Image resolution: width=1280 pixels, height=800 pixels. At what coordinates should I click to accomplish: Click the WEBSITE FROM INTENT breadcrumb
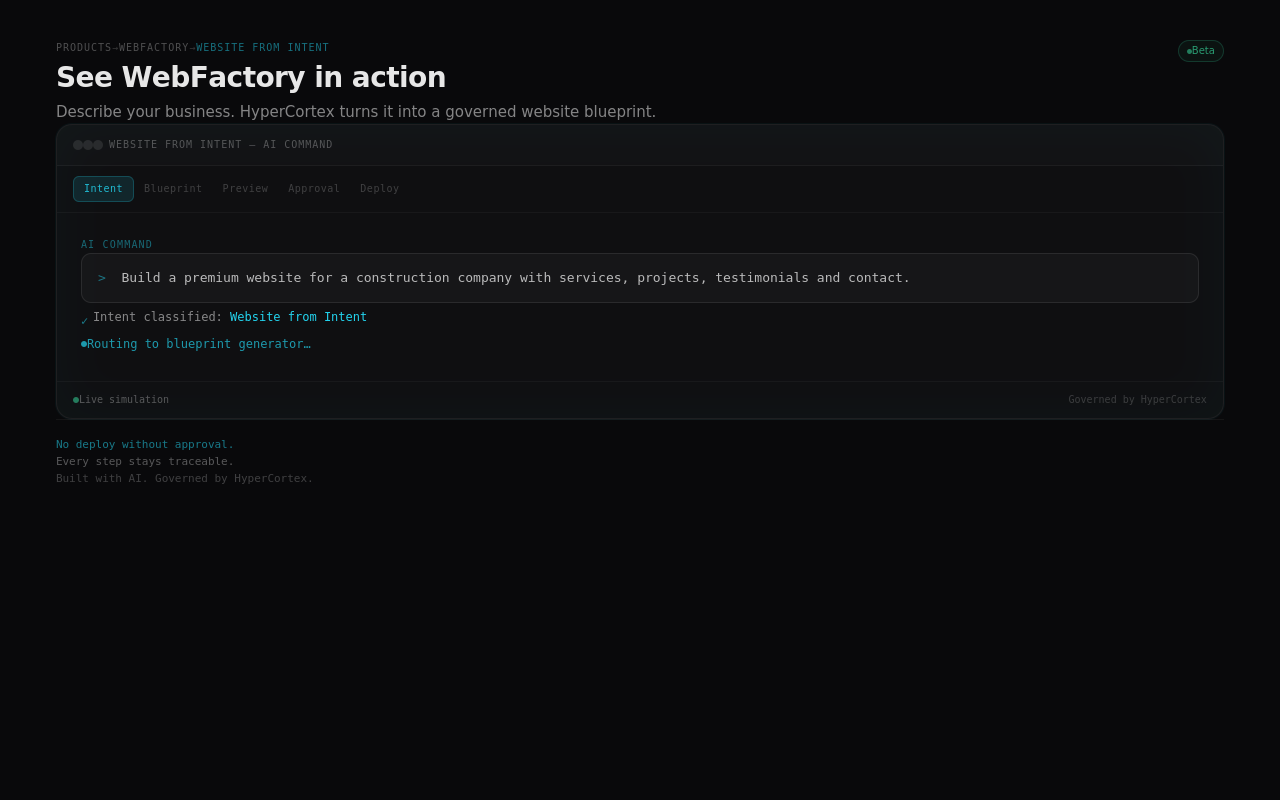click(262, 48)
